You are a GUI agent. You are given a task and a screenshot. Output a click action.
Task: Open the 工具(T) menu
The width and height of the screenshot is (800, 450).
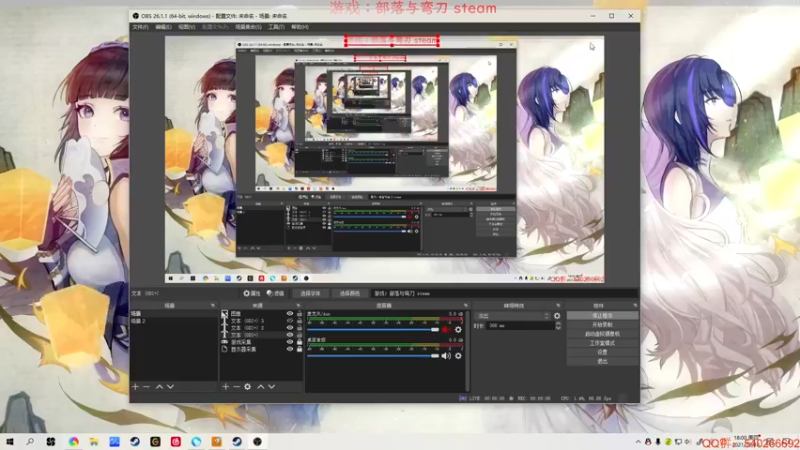click(x=276, y=27)
